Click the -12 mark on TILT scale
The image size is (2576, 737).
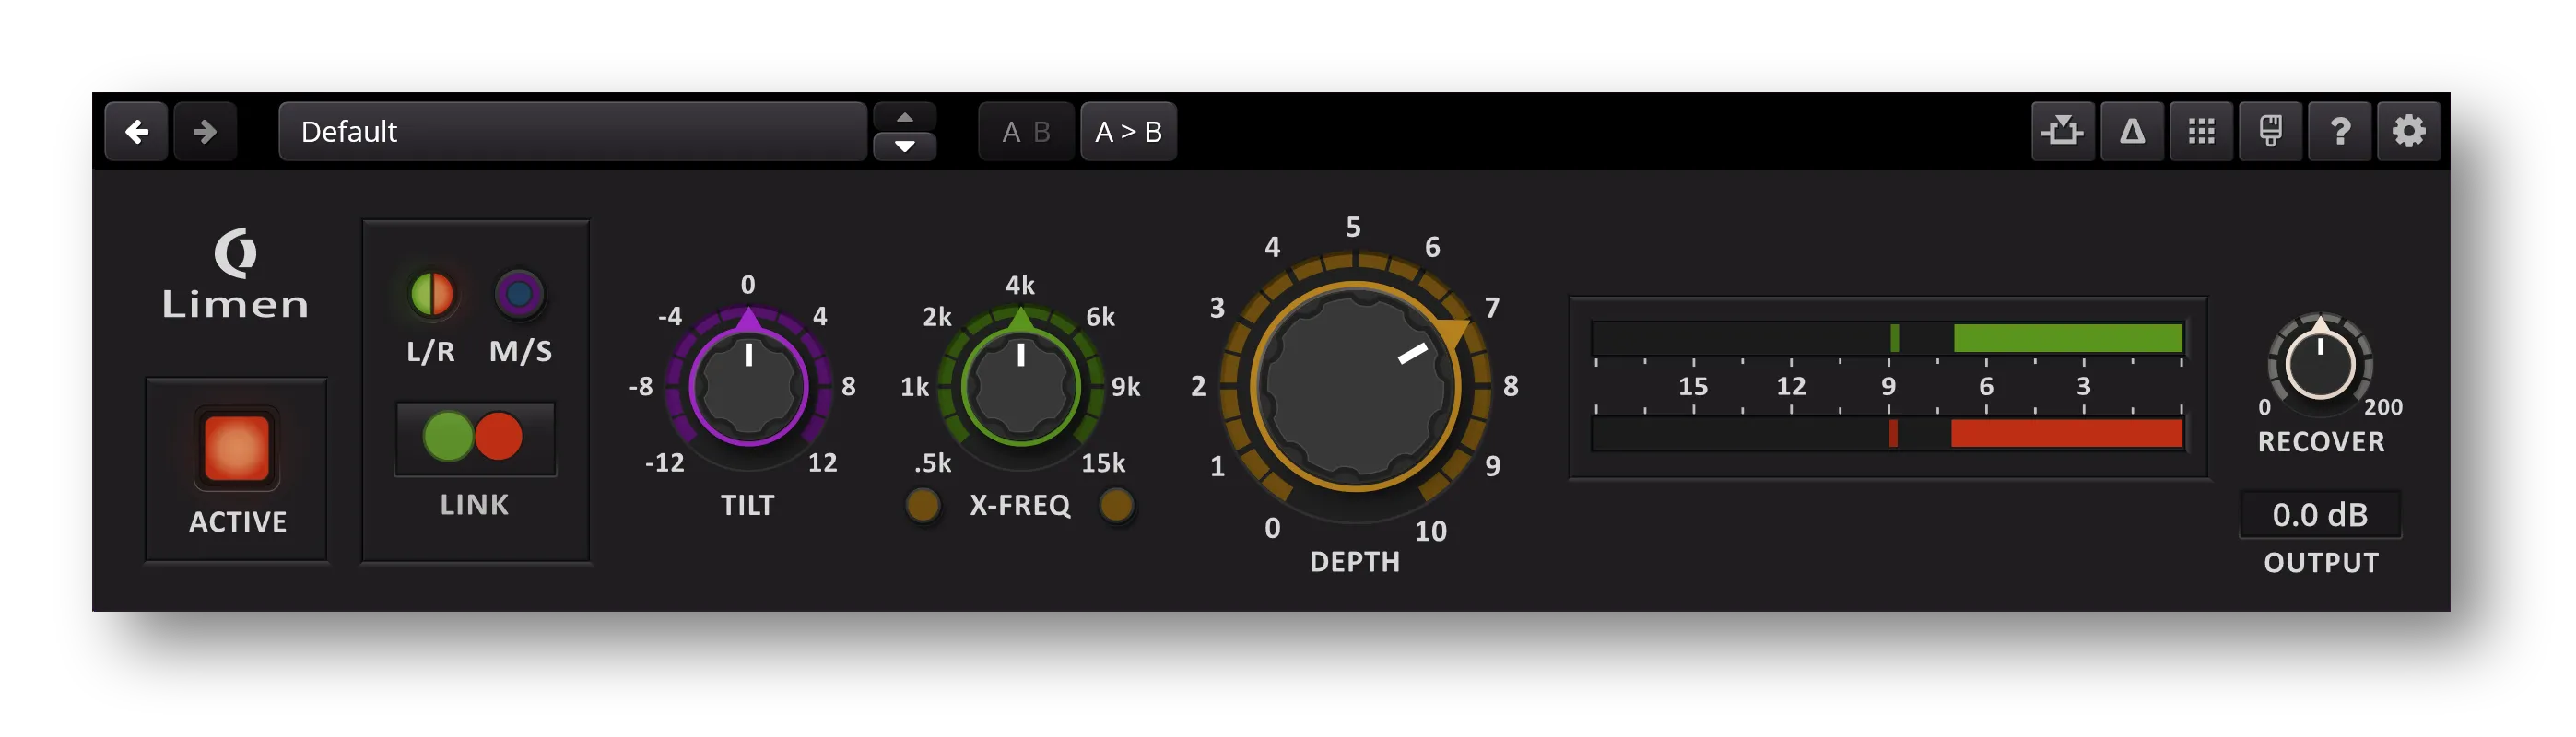664,462
